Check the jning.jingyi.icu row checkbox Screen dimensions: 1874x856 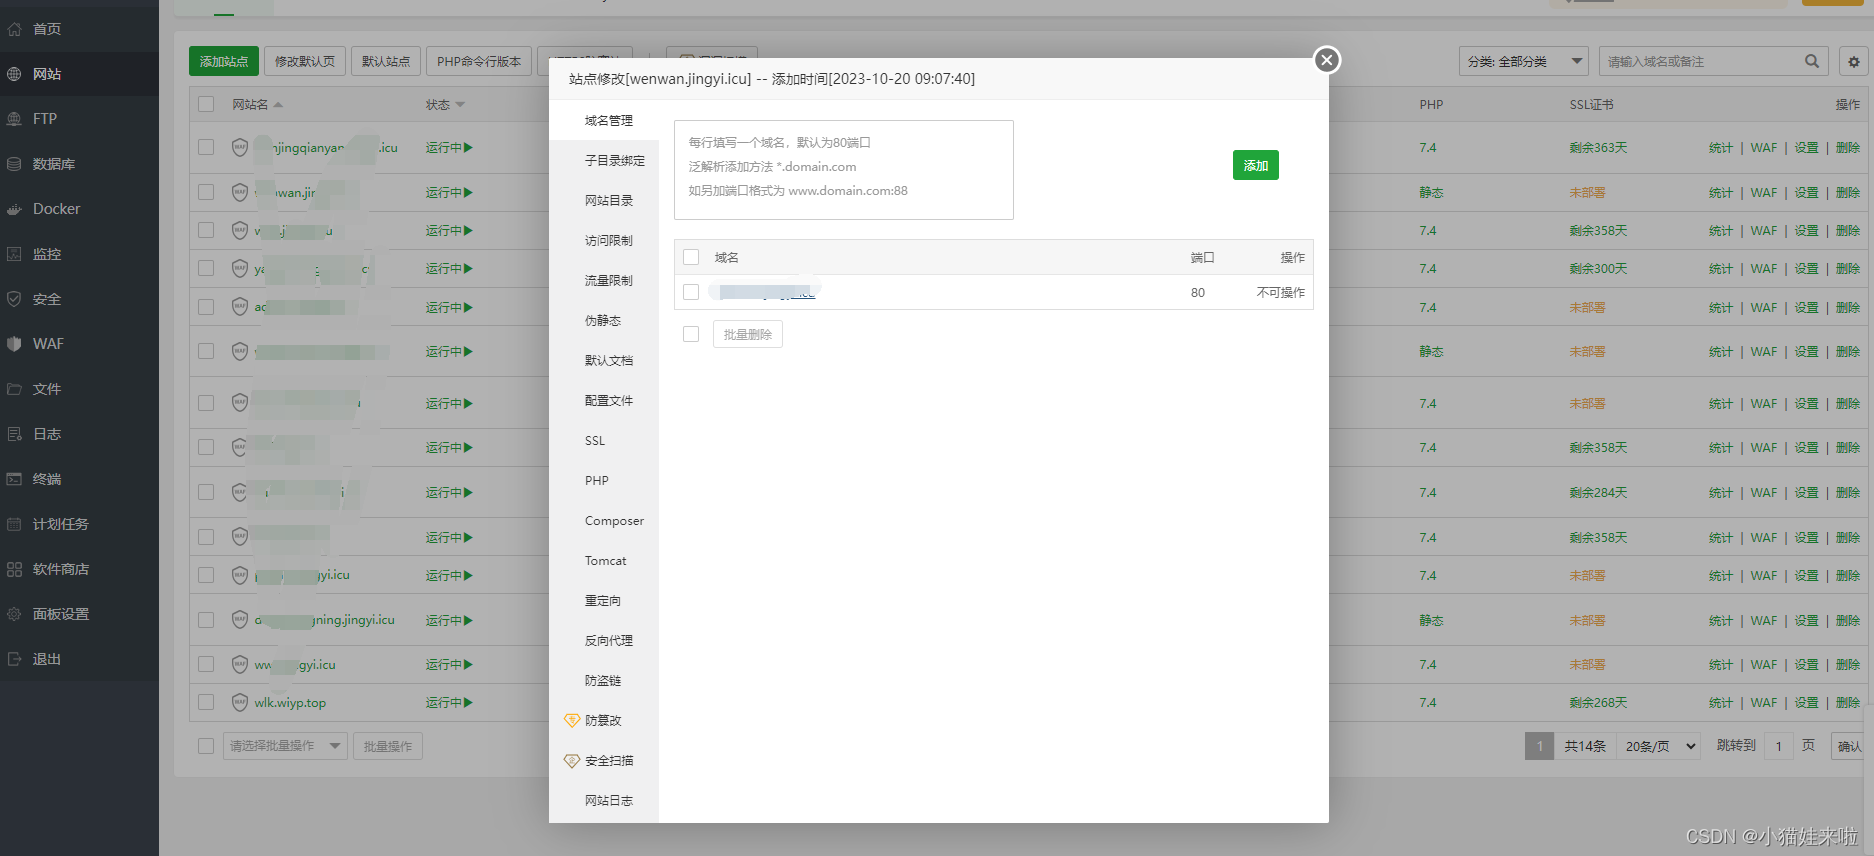(x=206, y=620)
